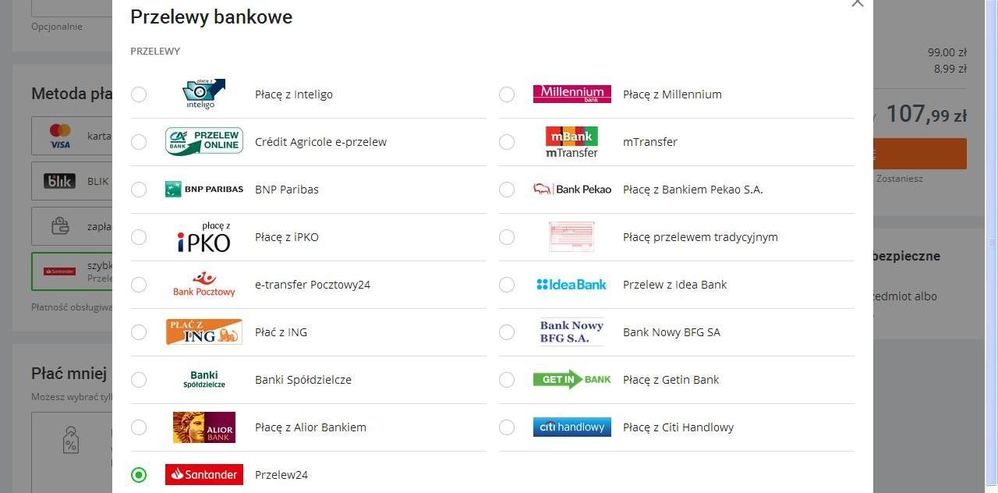Image resolution: width=998 pixels, height=493 pixels.
Task: Click the Idea Bank logo
Action: point(571,284)
